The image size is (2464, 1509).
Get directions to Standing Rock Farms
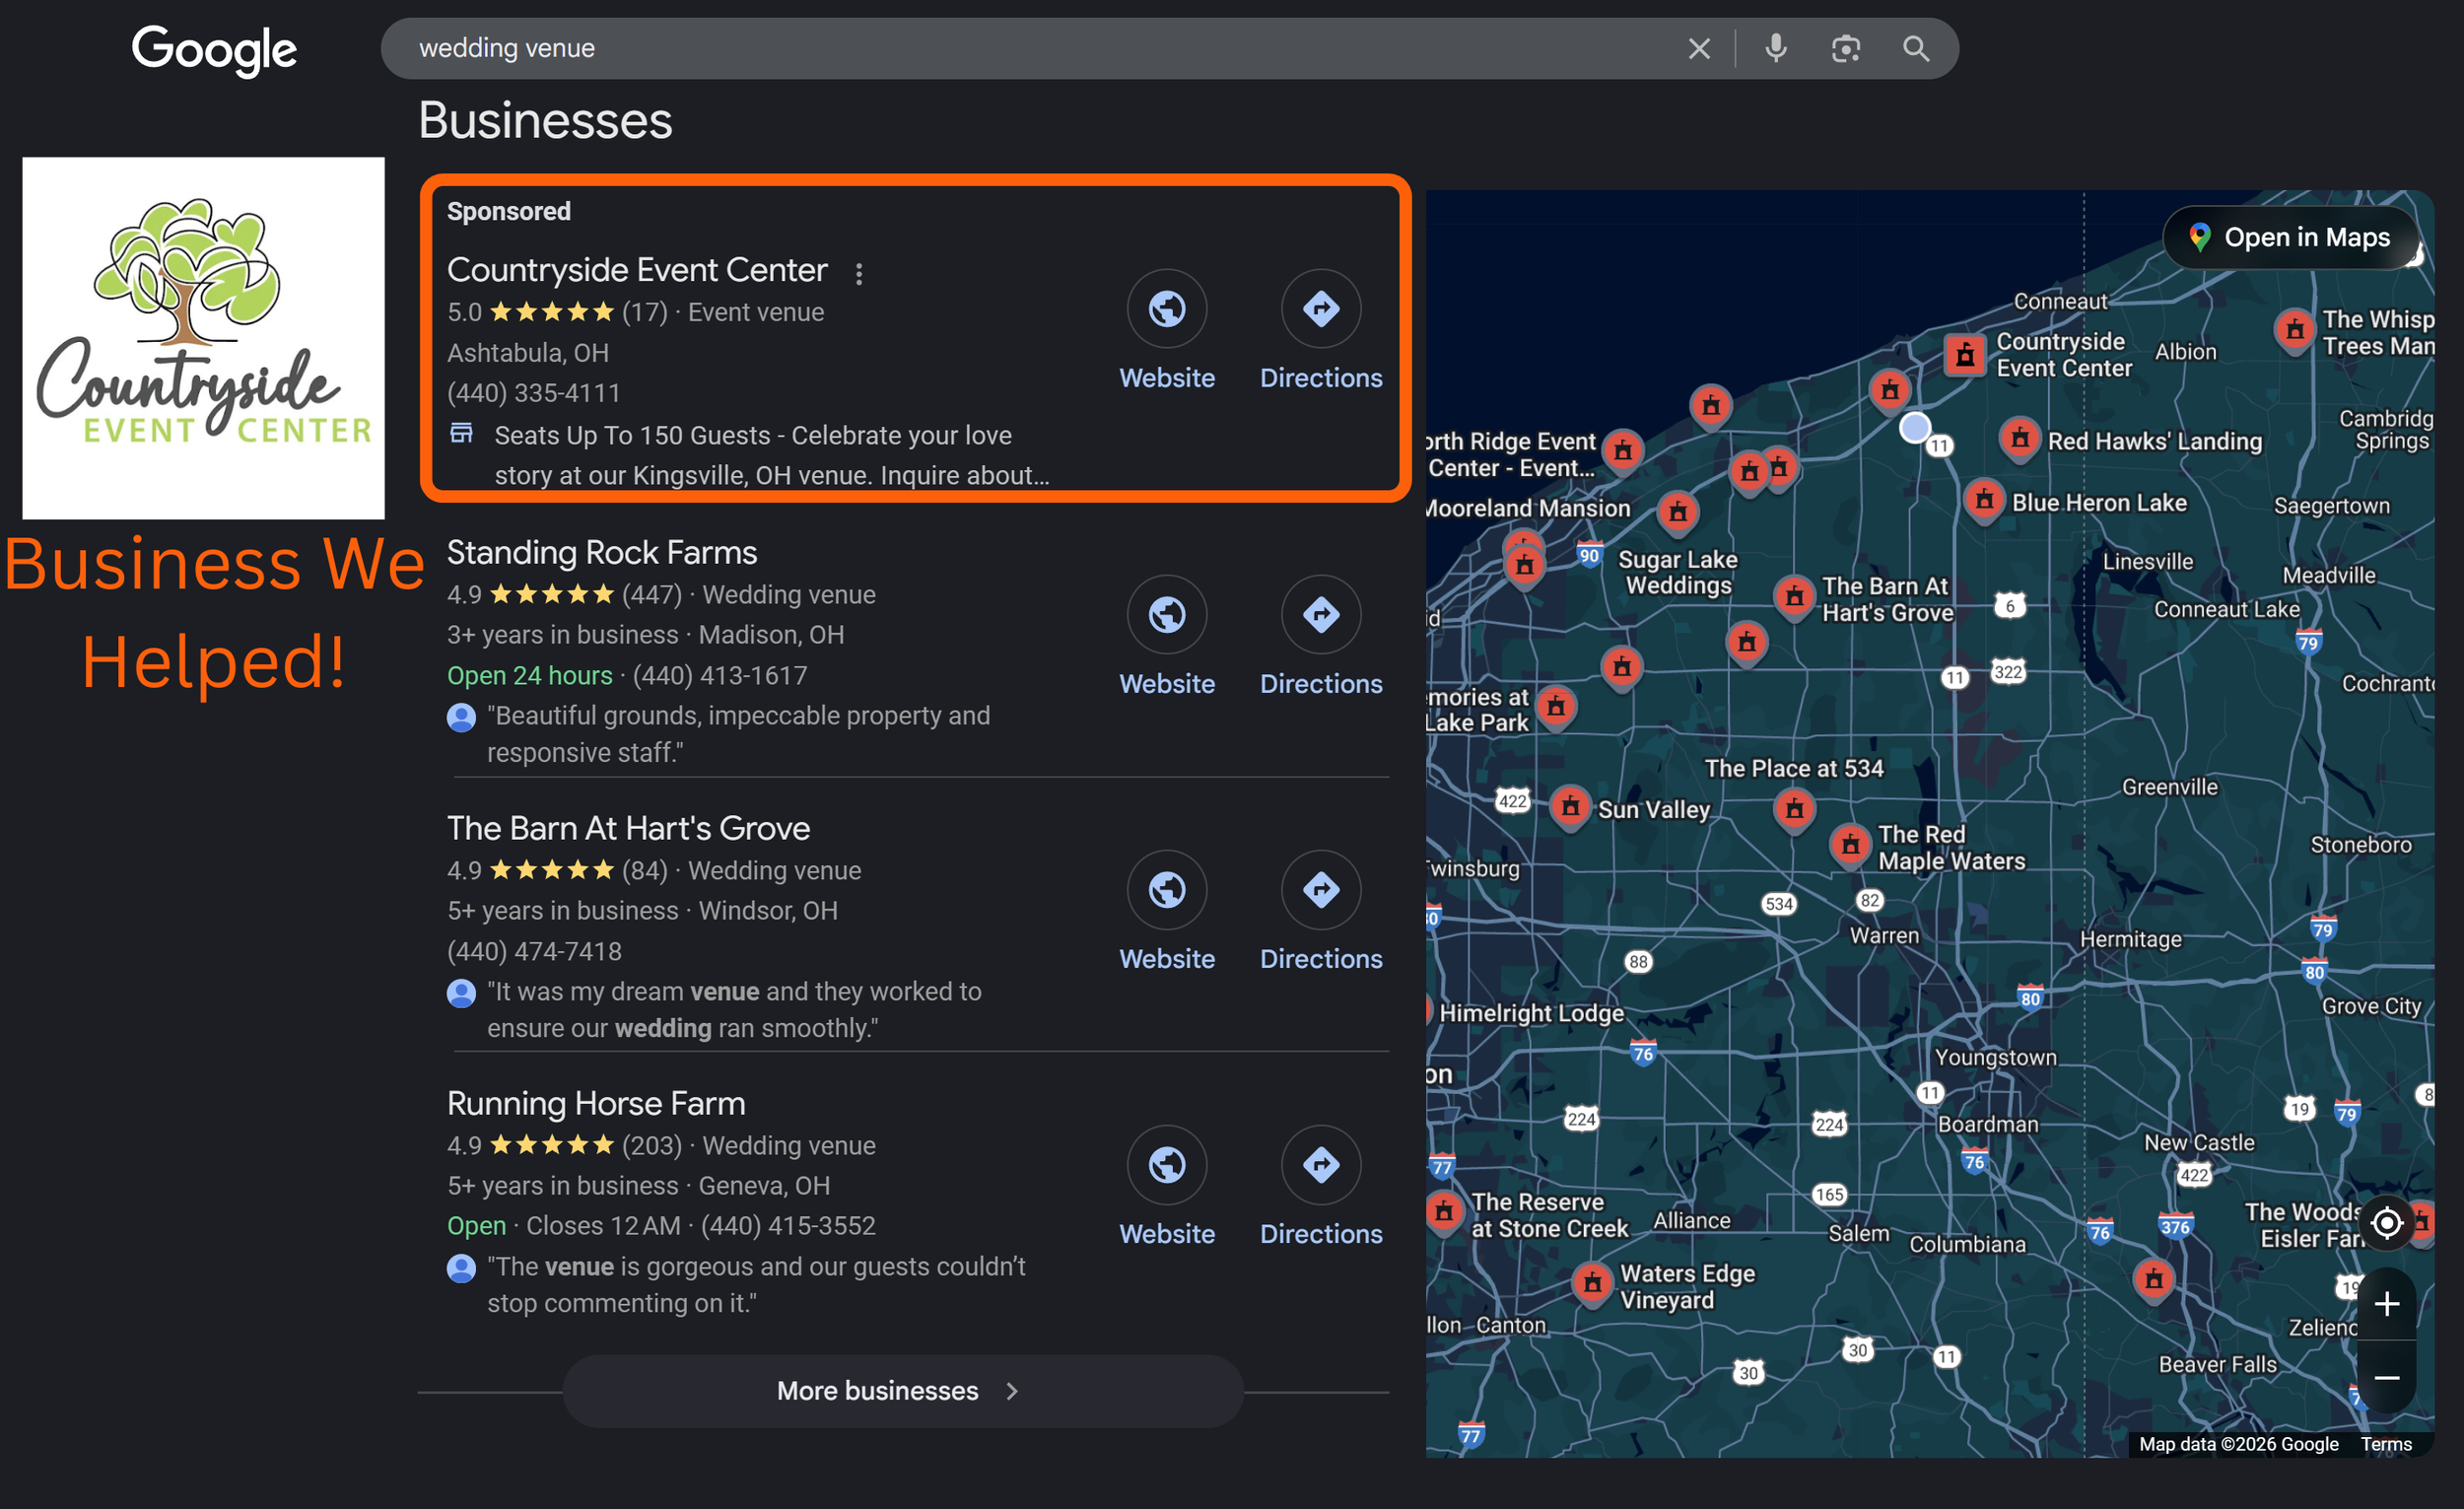(1320, 616)
